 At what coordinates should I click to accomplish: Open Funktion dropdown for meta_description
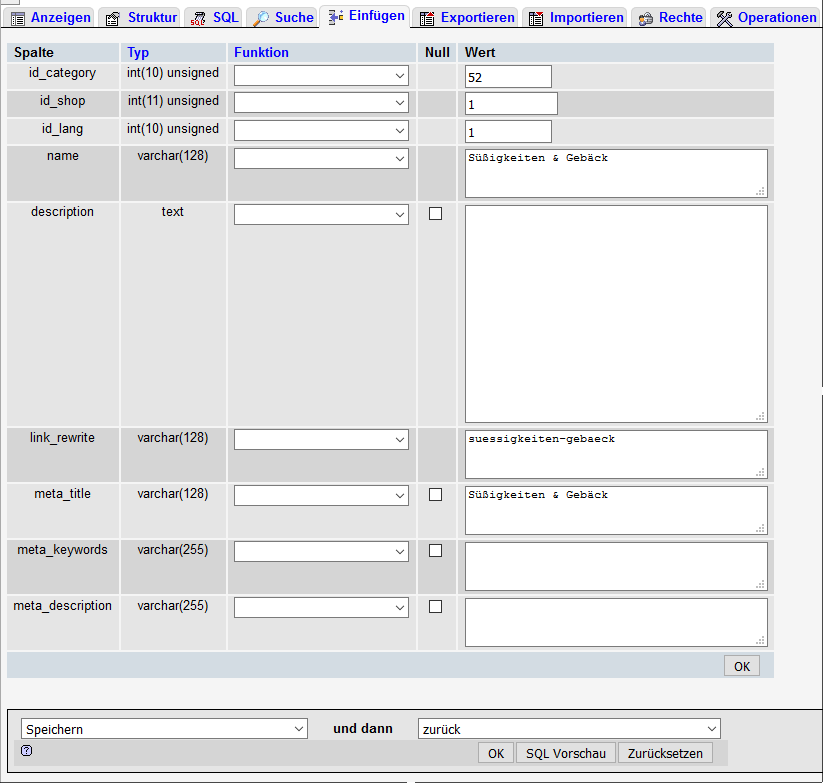point(321,608)
